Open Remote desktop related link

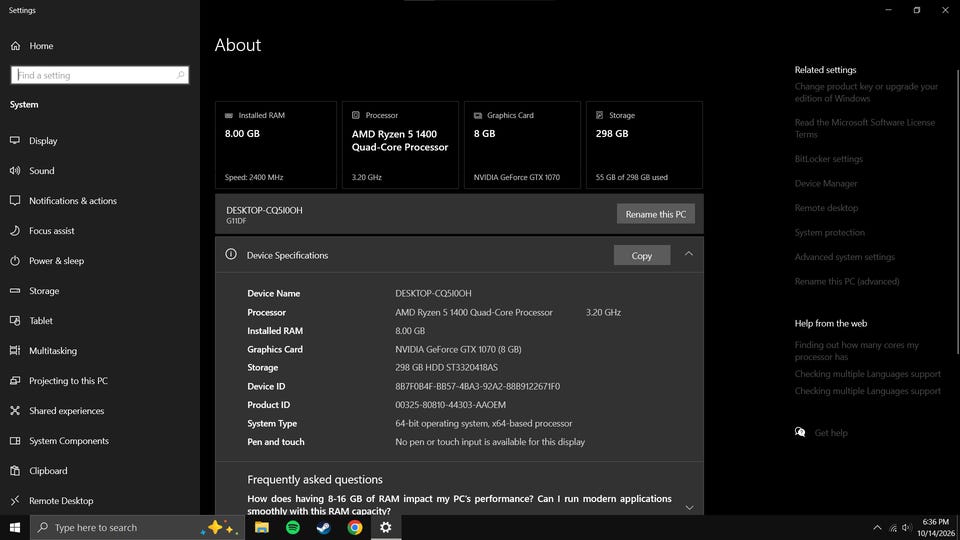(x=826, y=208)
